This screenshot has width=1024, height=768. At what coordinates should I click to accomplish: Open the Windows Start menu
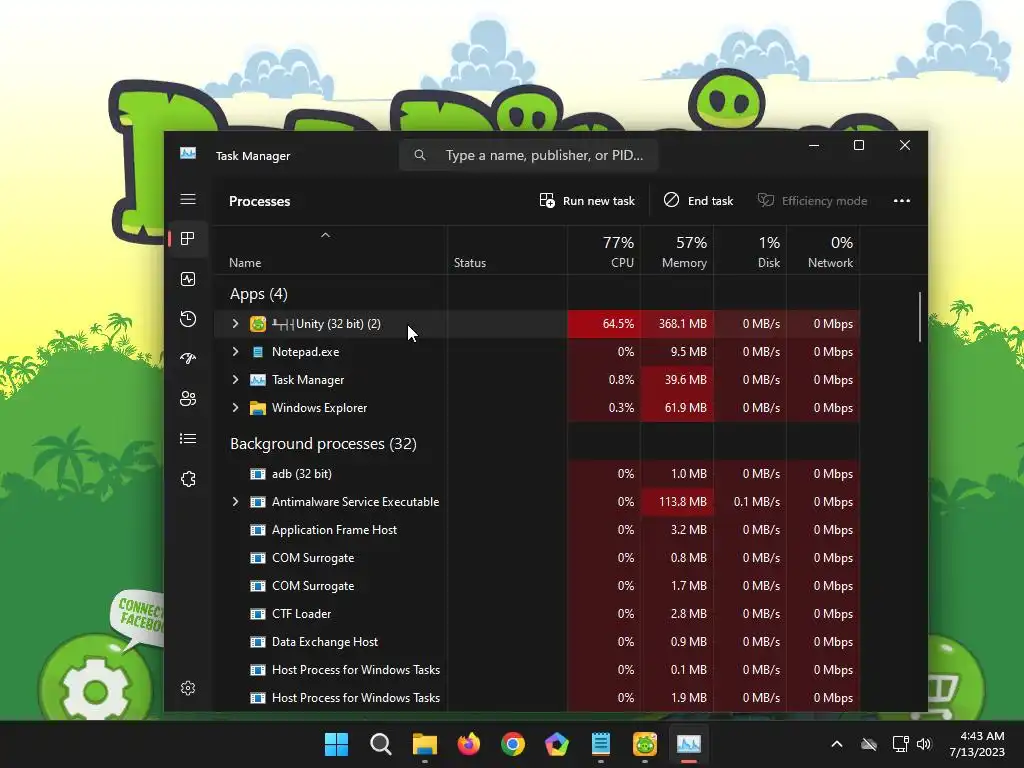click(x=336, y=744)
